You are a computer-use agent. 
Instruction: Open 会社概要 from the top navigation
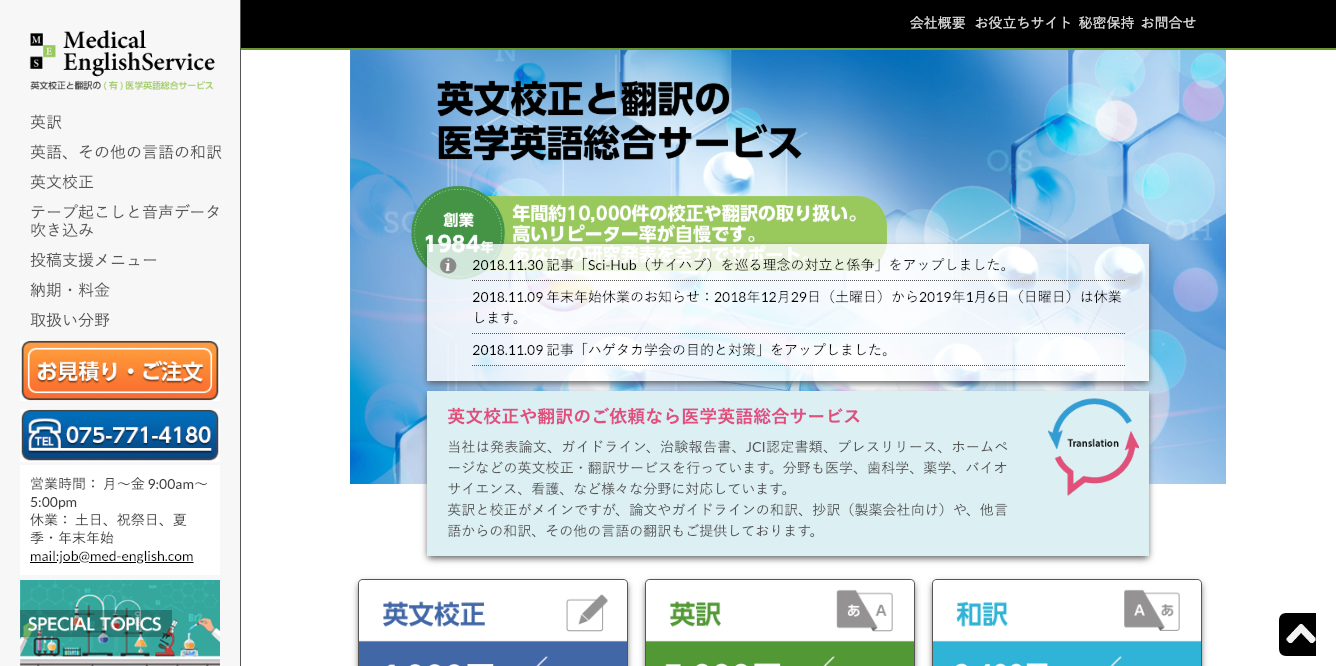coord(937,22)
